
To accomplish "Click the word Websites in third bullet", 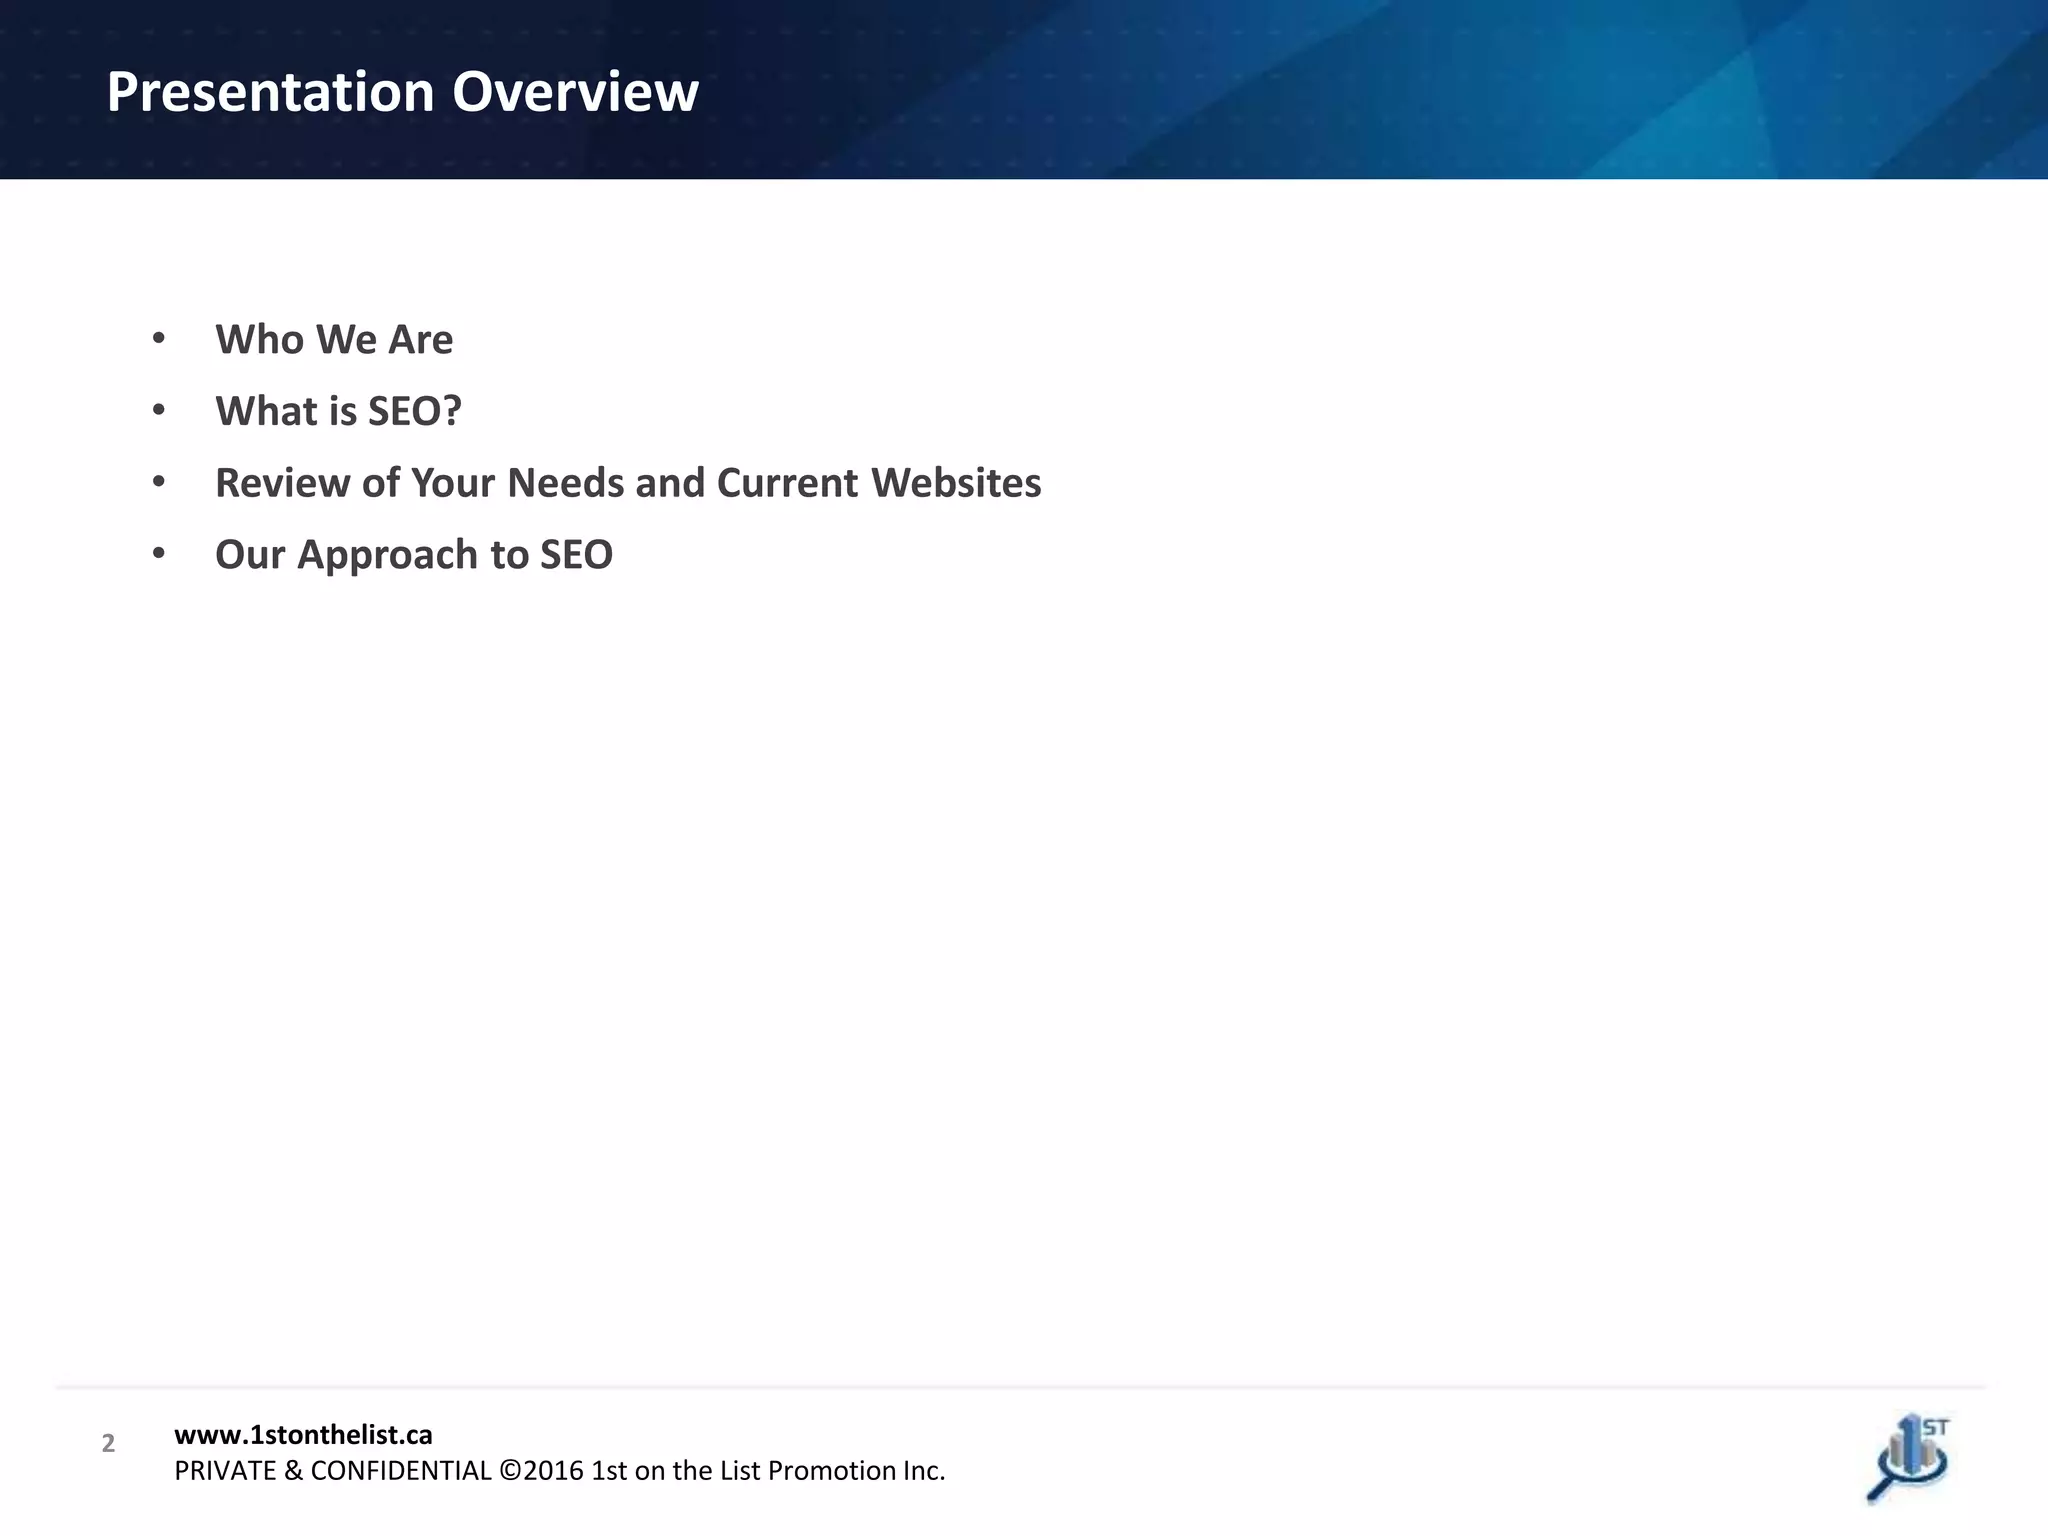I will [955, 483].
